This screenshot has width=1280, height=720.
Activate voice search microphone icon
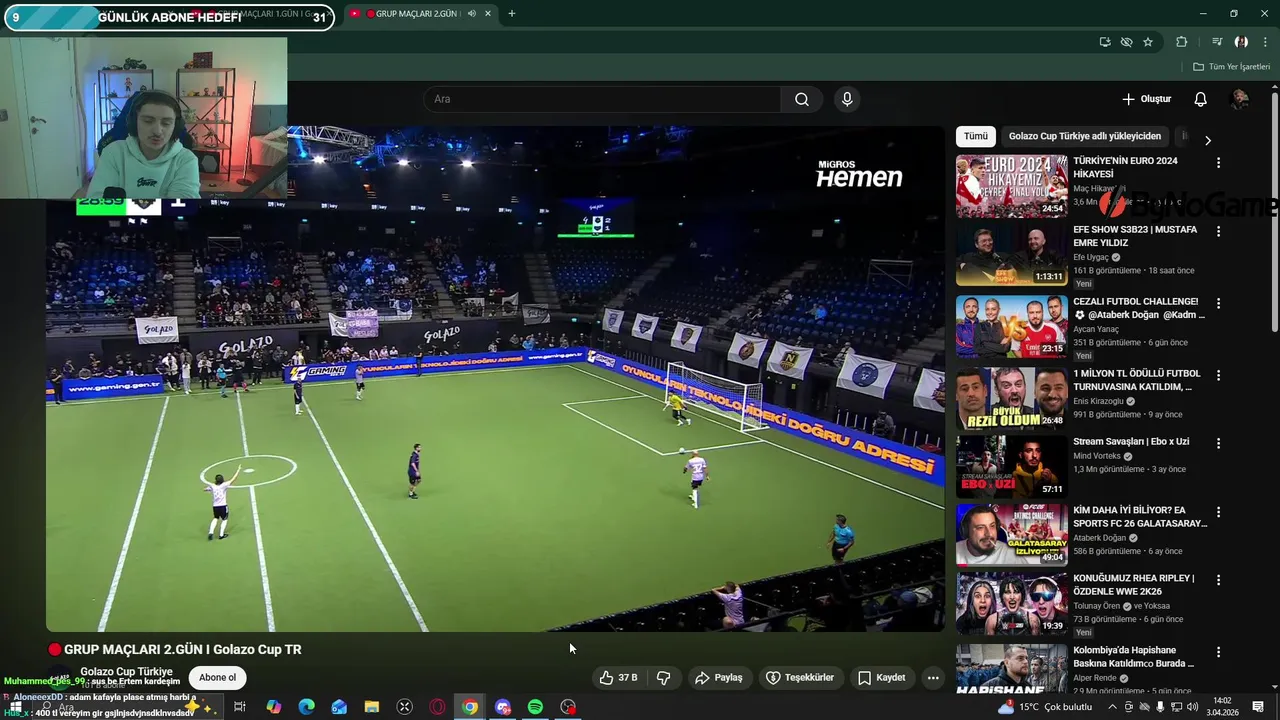[847, 99]
